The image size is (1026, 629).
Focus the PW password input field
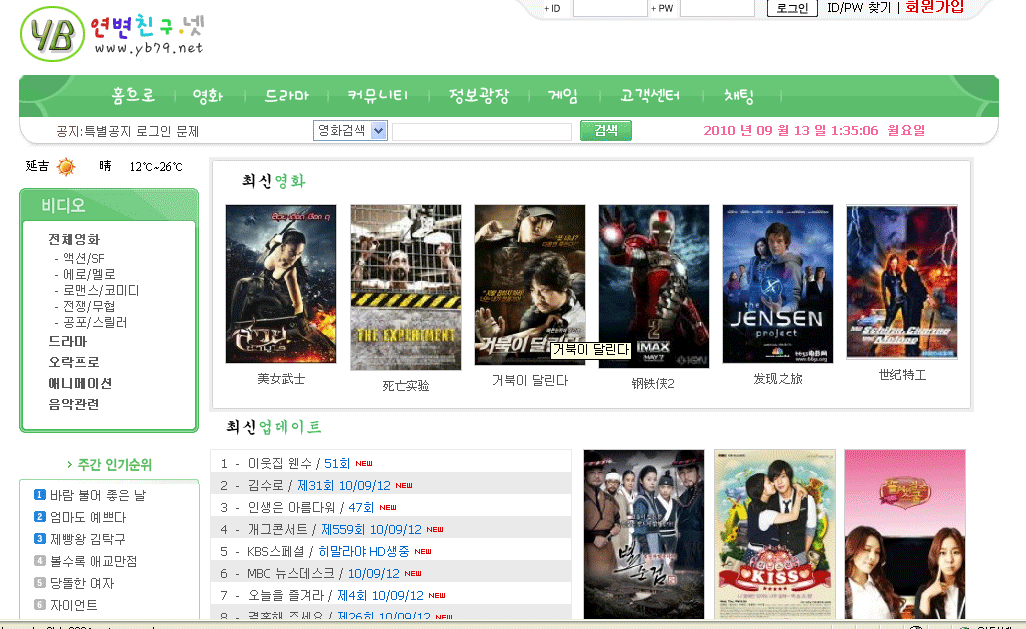tap(718, 8)
